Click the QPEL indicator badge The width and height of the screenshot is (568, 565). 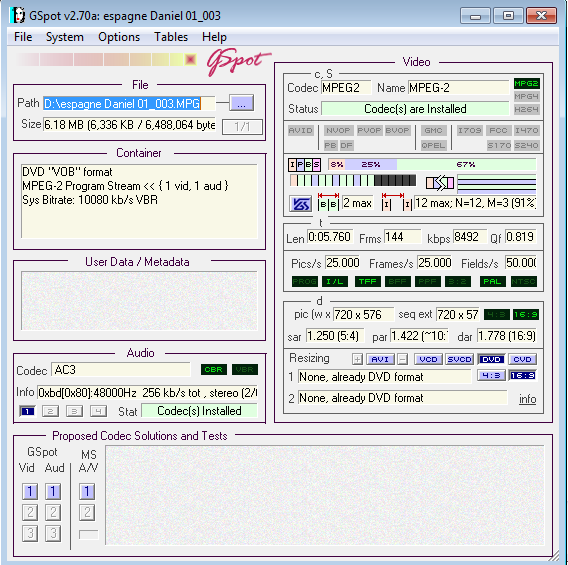click(433, 145)
